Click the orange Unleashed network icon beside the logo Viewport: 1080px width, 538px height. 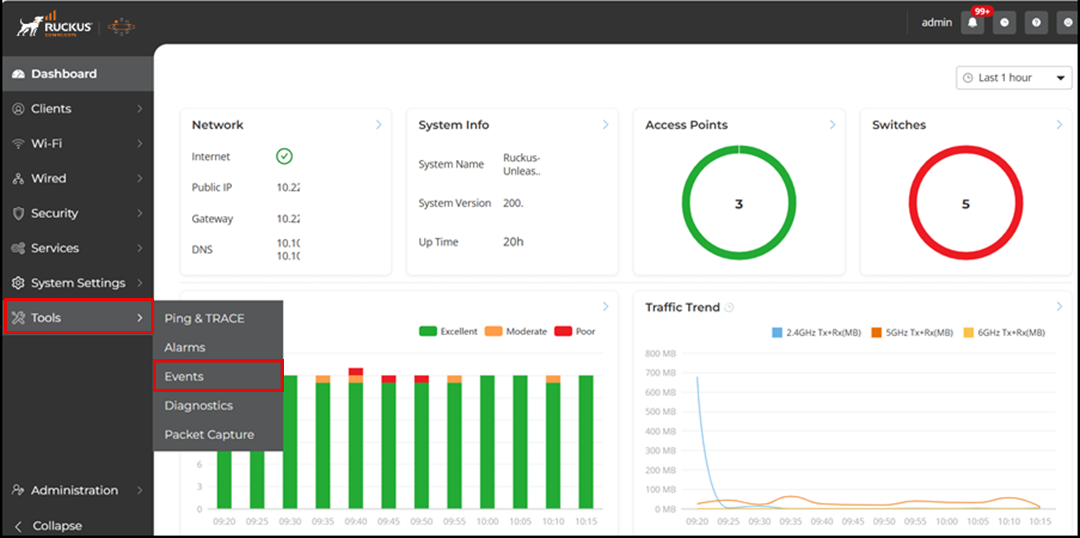(122, 26)
